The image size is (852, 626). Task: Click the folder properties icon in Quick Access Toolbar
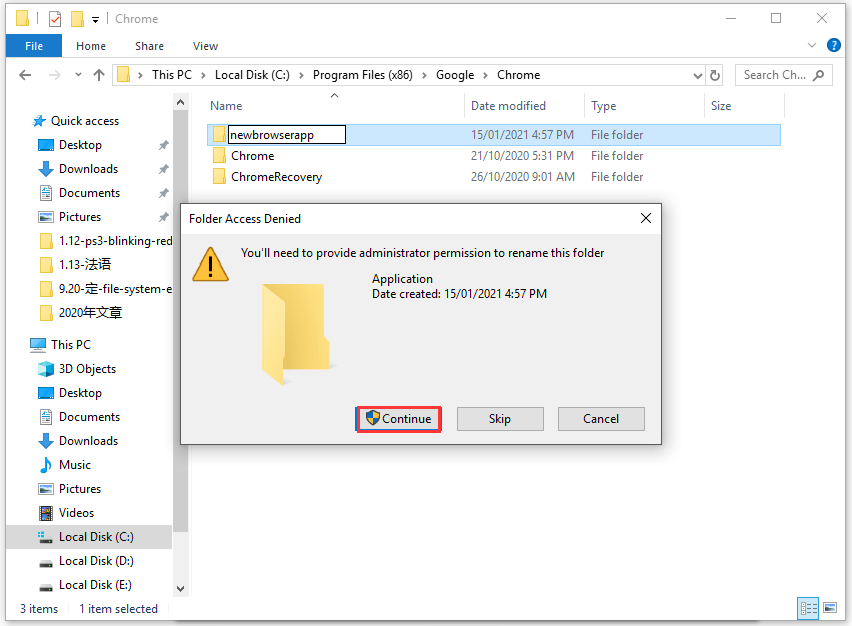tap(54, 18)
